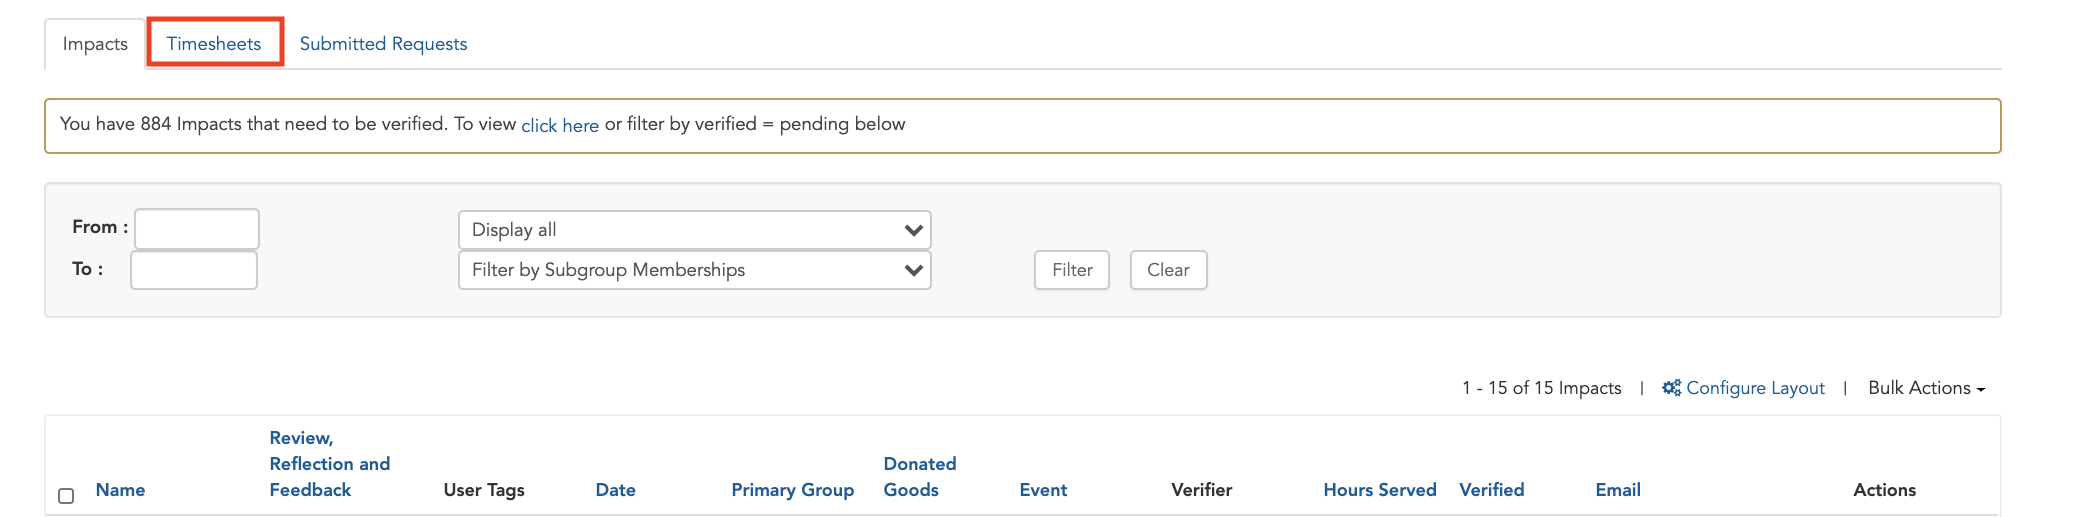Screen dimensions: 2093x517
Task: Sort by Primary Group column
Action: click(x=793, y=490)
